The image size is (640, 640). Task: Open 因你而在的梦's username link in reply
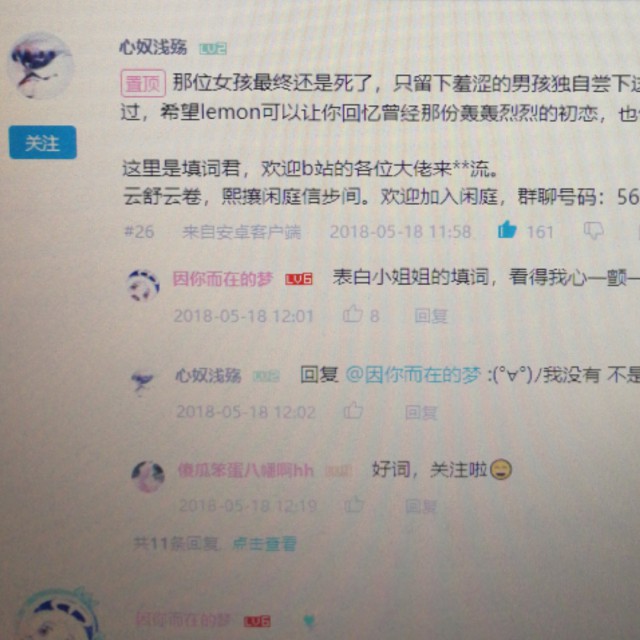(x=222, y=279)
